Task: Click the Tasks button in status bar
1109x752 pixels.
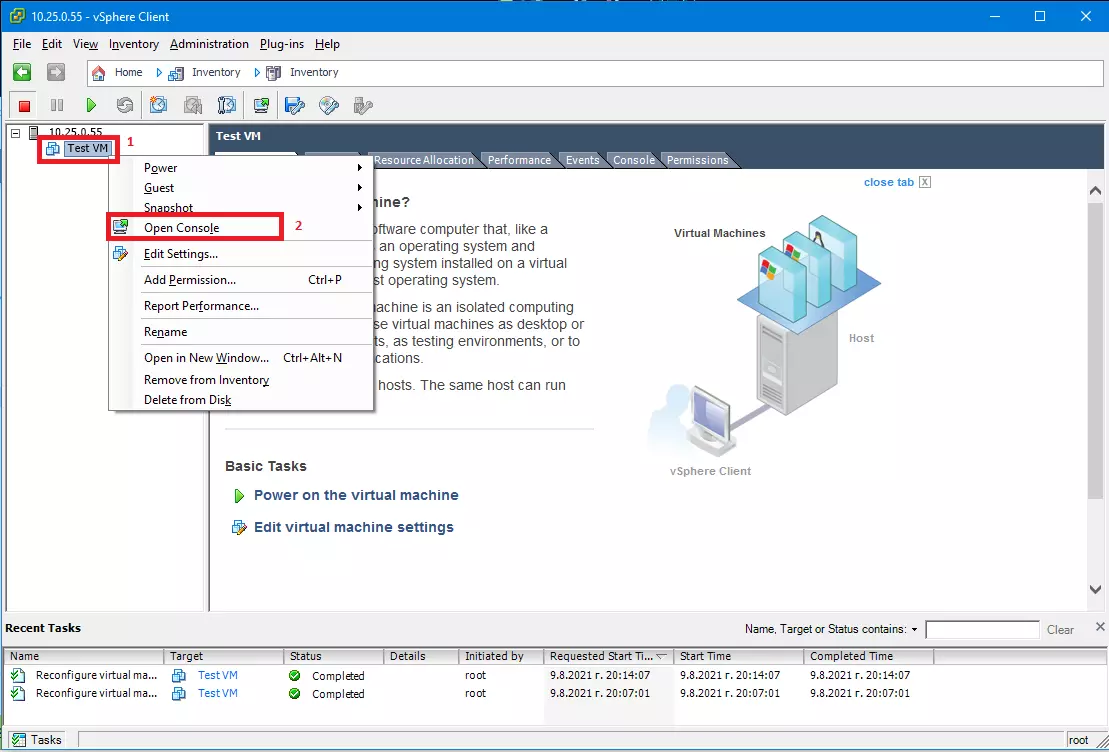Action: point(36,739)
